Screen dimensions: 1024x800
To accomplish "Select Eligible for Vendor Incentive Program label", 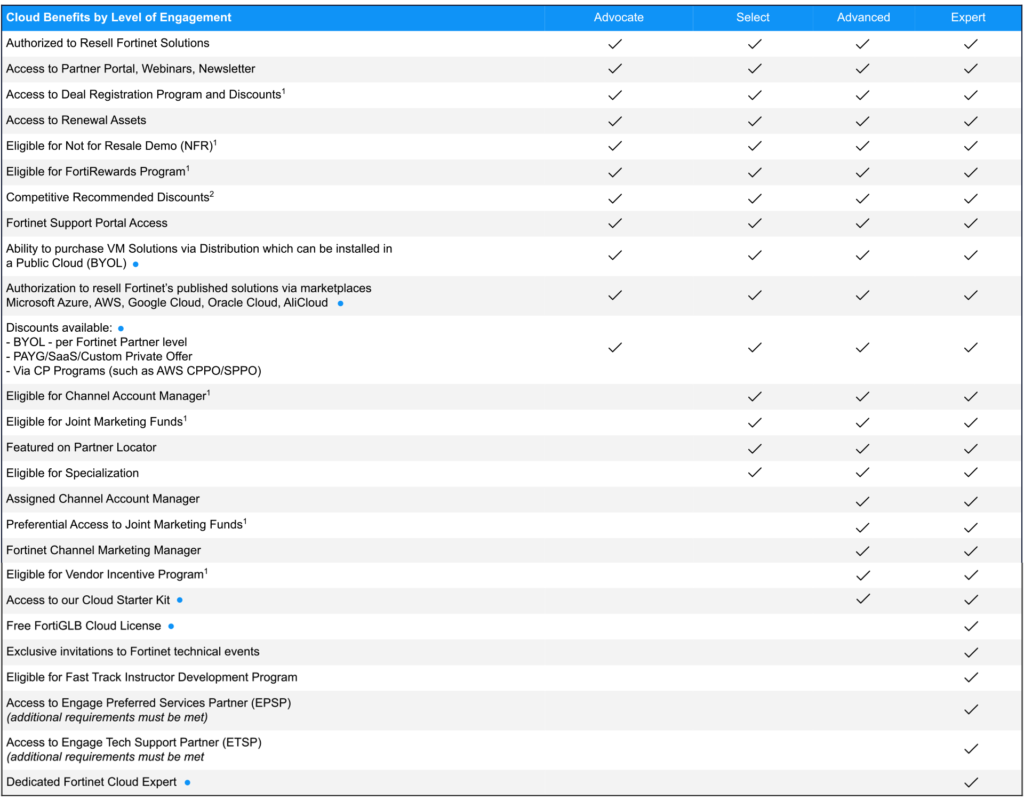I will [107, 574].
